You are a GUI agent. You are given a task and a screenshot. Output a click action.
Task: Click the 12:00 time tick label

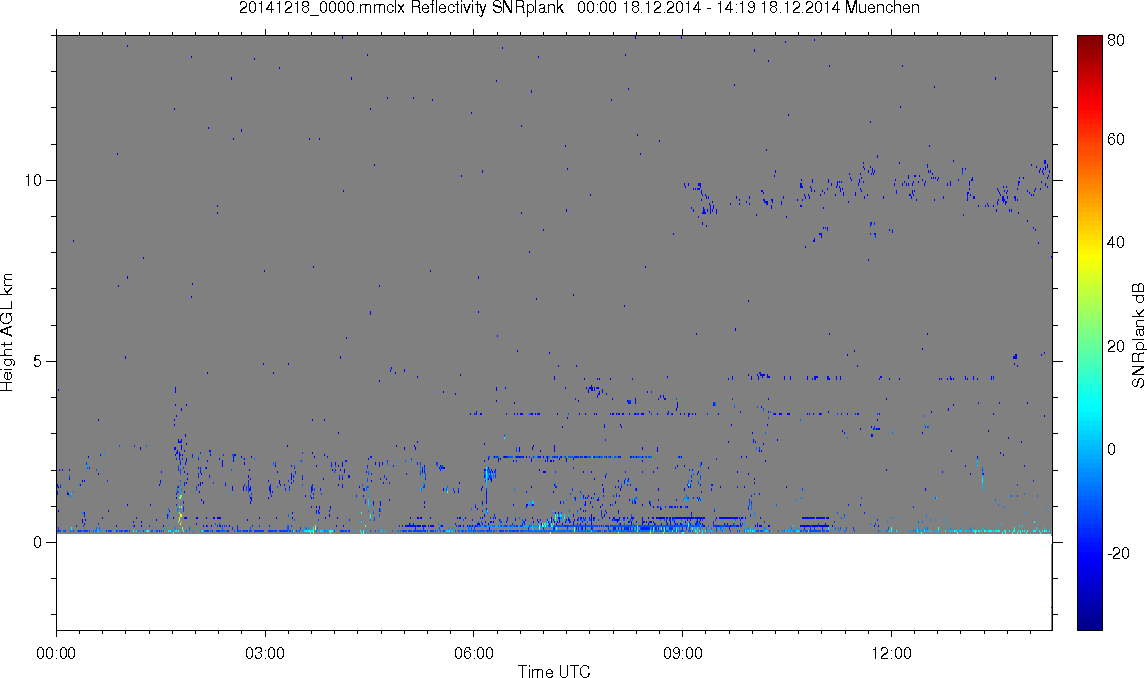point(892,653)
